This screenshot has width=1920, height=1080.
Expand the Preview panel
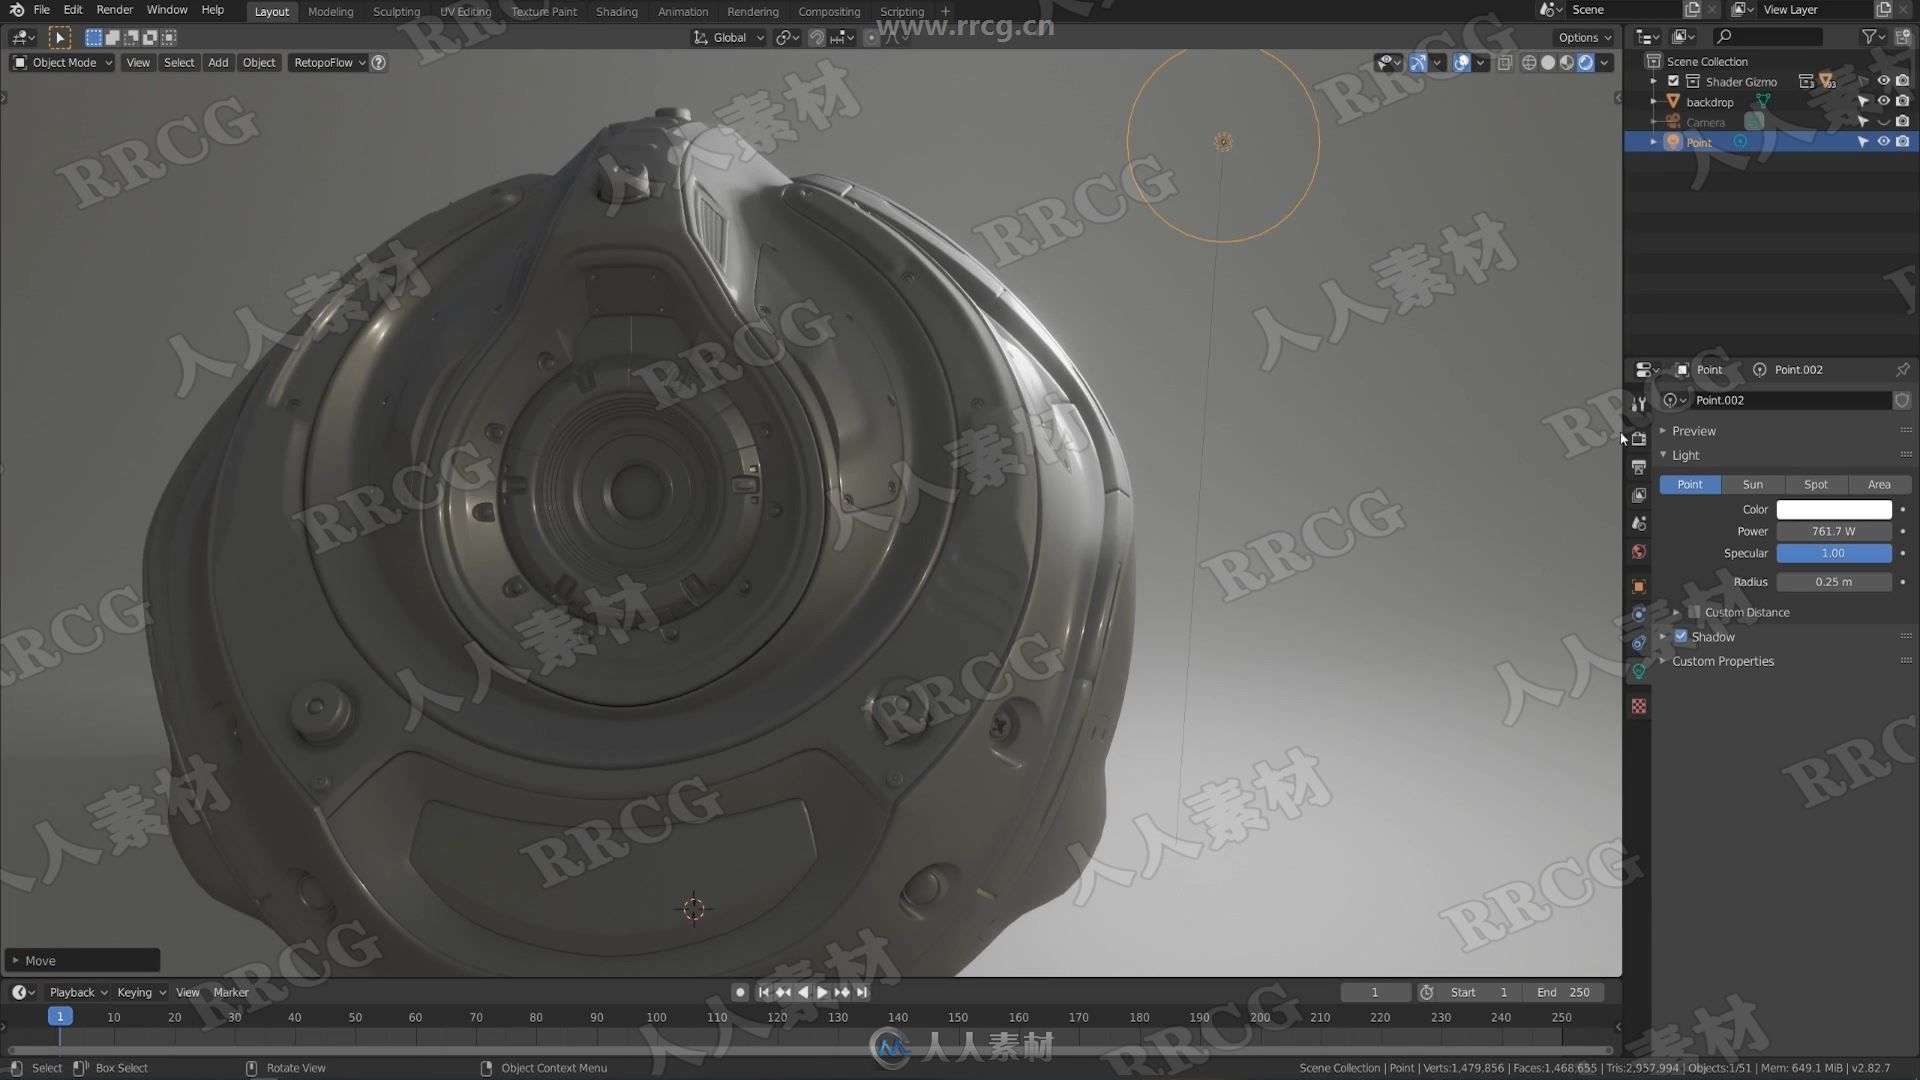coord(1693,431)
